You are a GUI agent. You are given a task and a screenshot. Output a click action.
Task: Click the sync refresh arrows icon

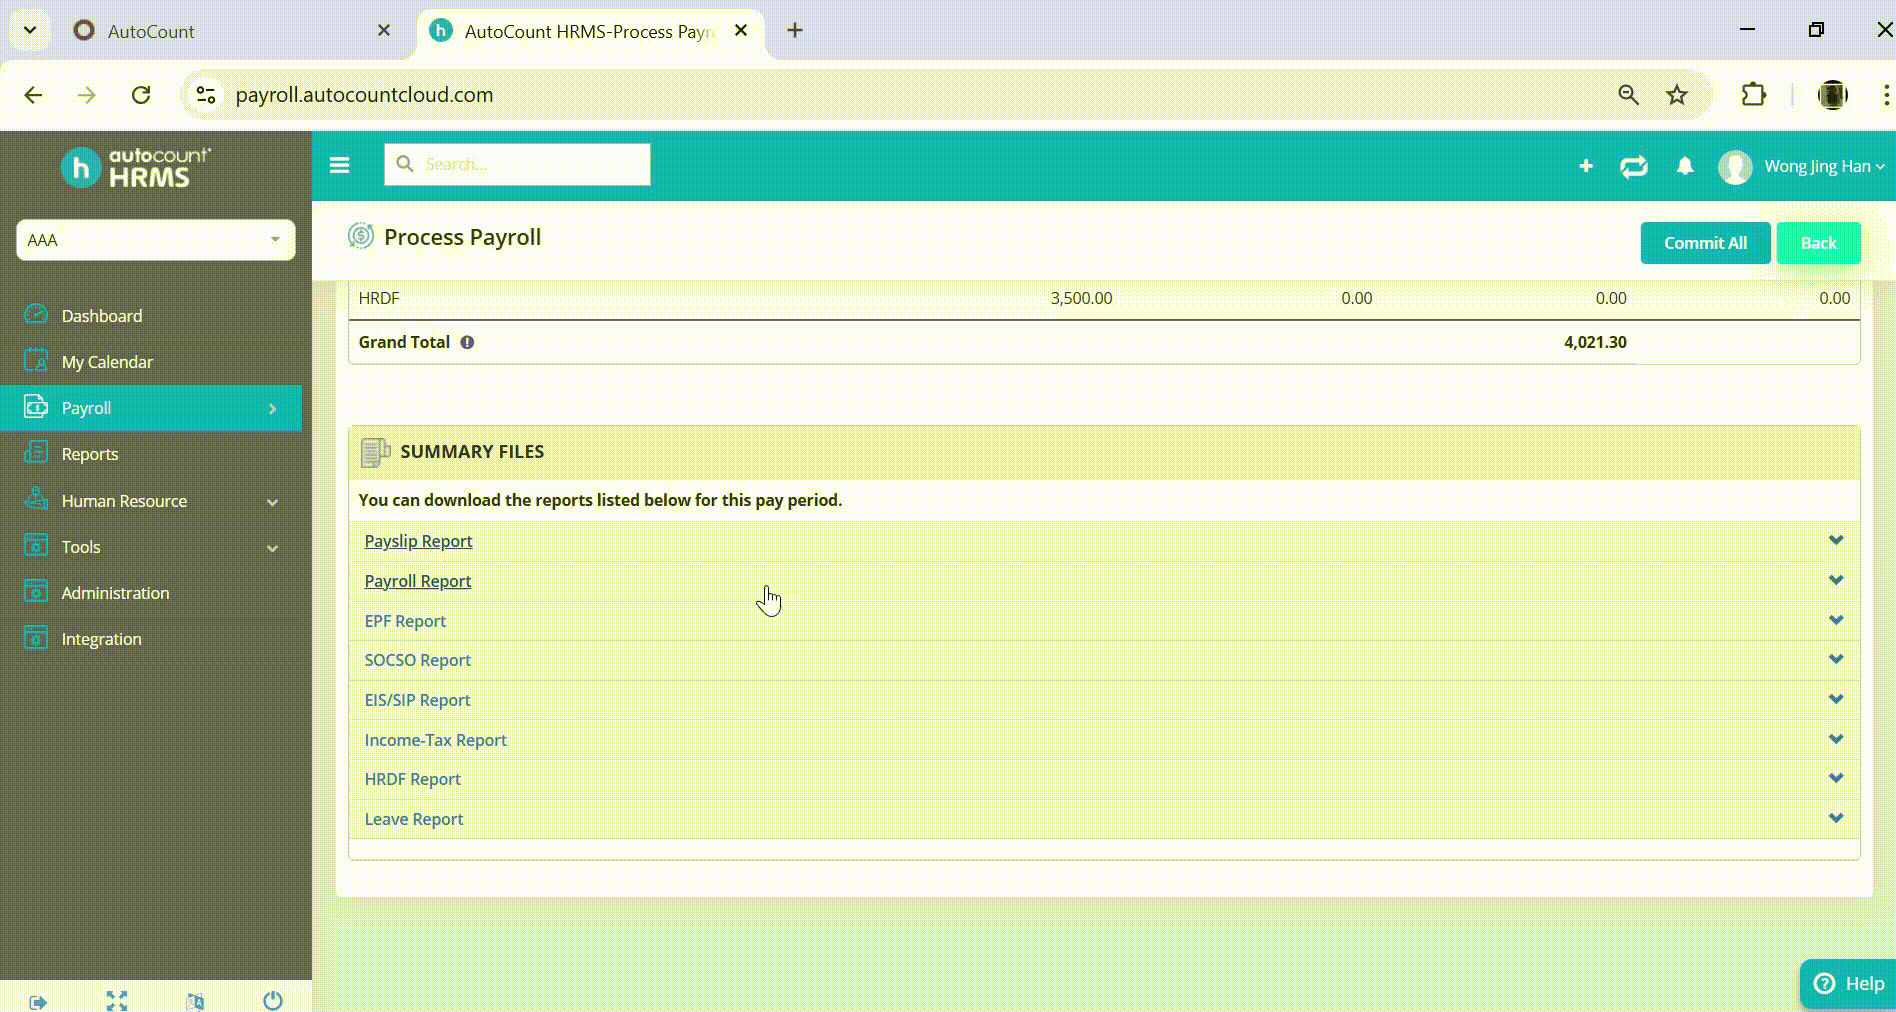[1634, 166]
